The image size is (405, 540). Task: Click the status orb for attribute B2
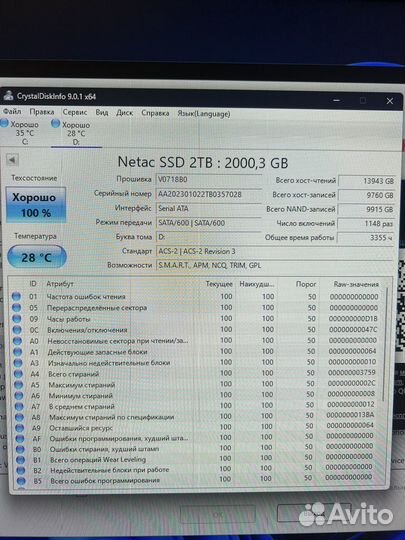tap(21, 470)
